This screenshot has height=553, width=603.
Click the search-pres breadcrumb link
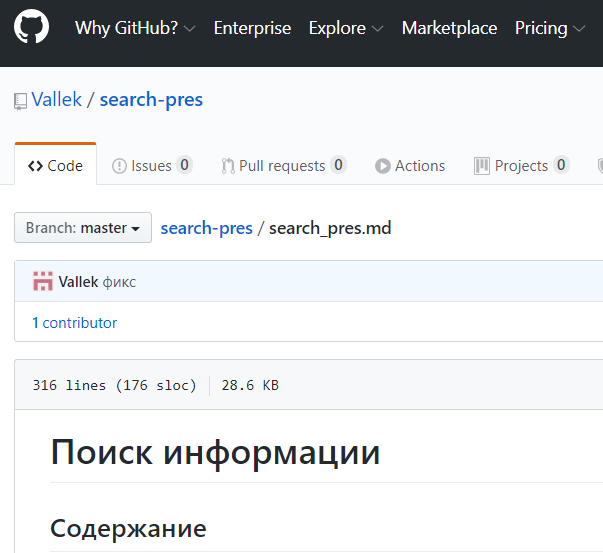pos(207,228)
